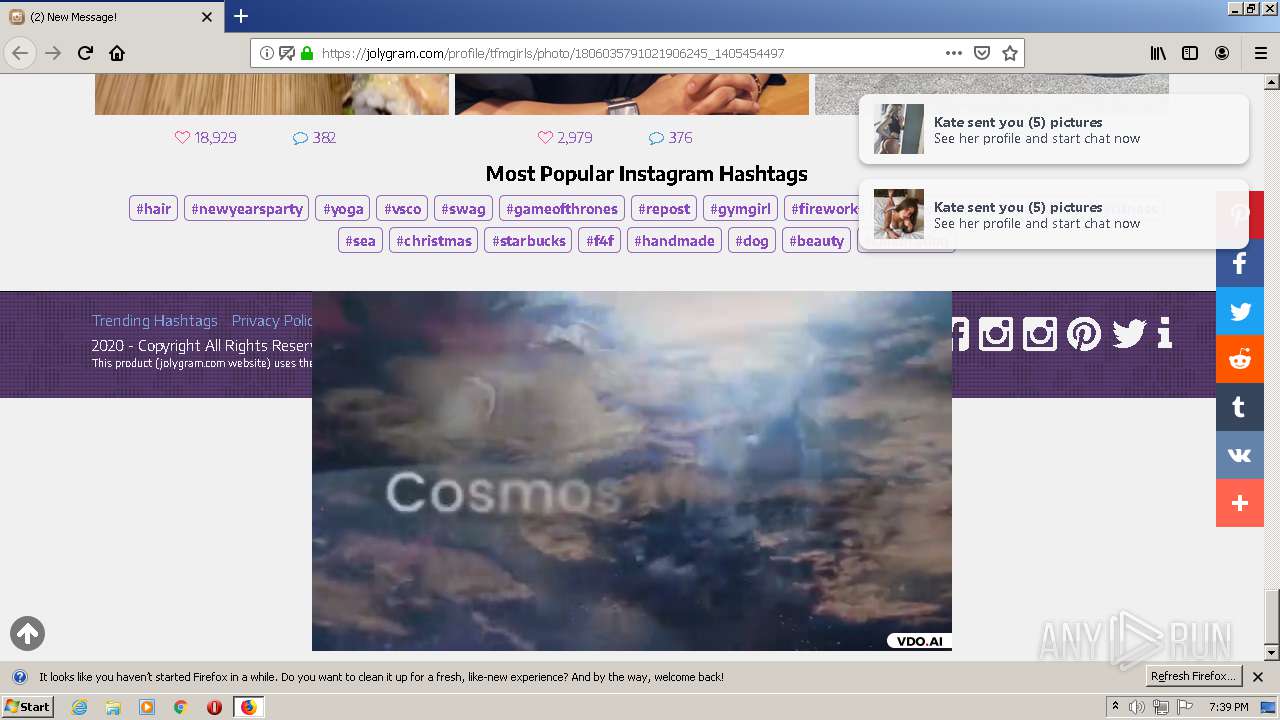Open the Privacy Policy footer link
The height and width of the screenshot is (720, 1280).
[x=272, y=321]
